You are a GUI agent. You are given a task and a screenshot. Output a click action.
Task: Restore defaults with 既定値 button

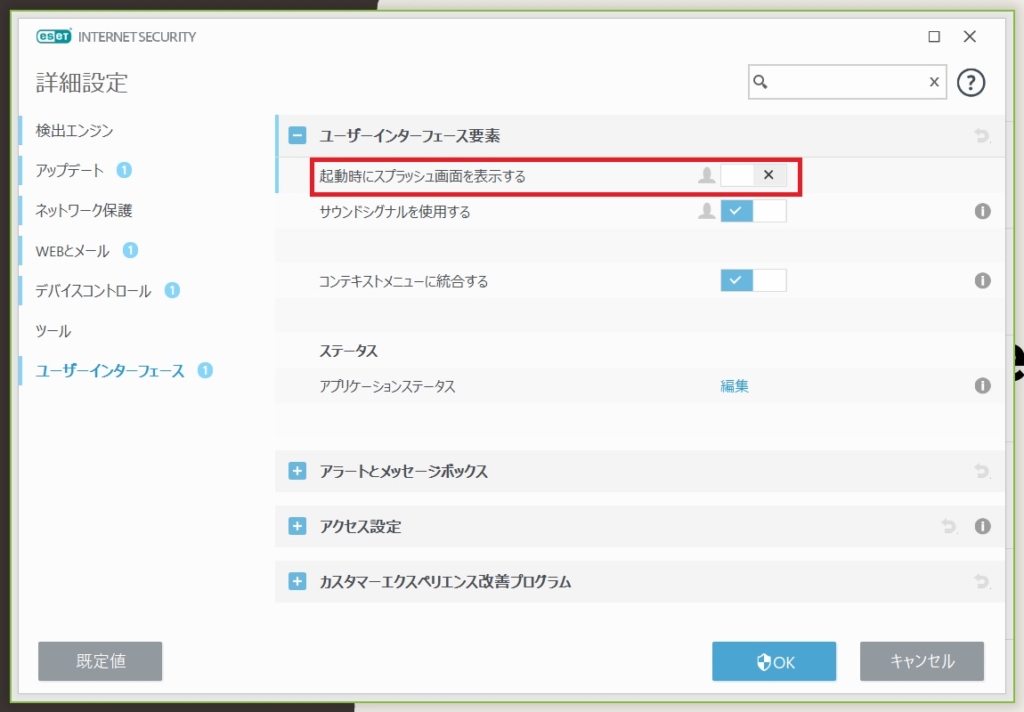coord(100,661)
